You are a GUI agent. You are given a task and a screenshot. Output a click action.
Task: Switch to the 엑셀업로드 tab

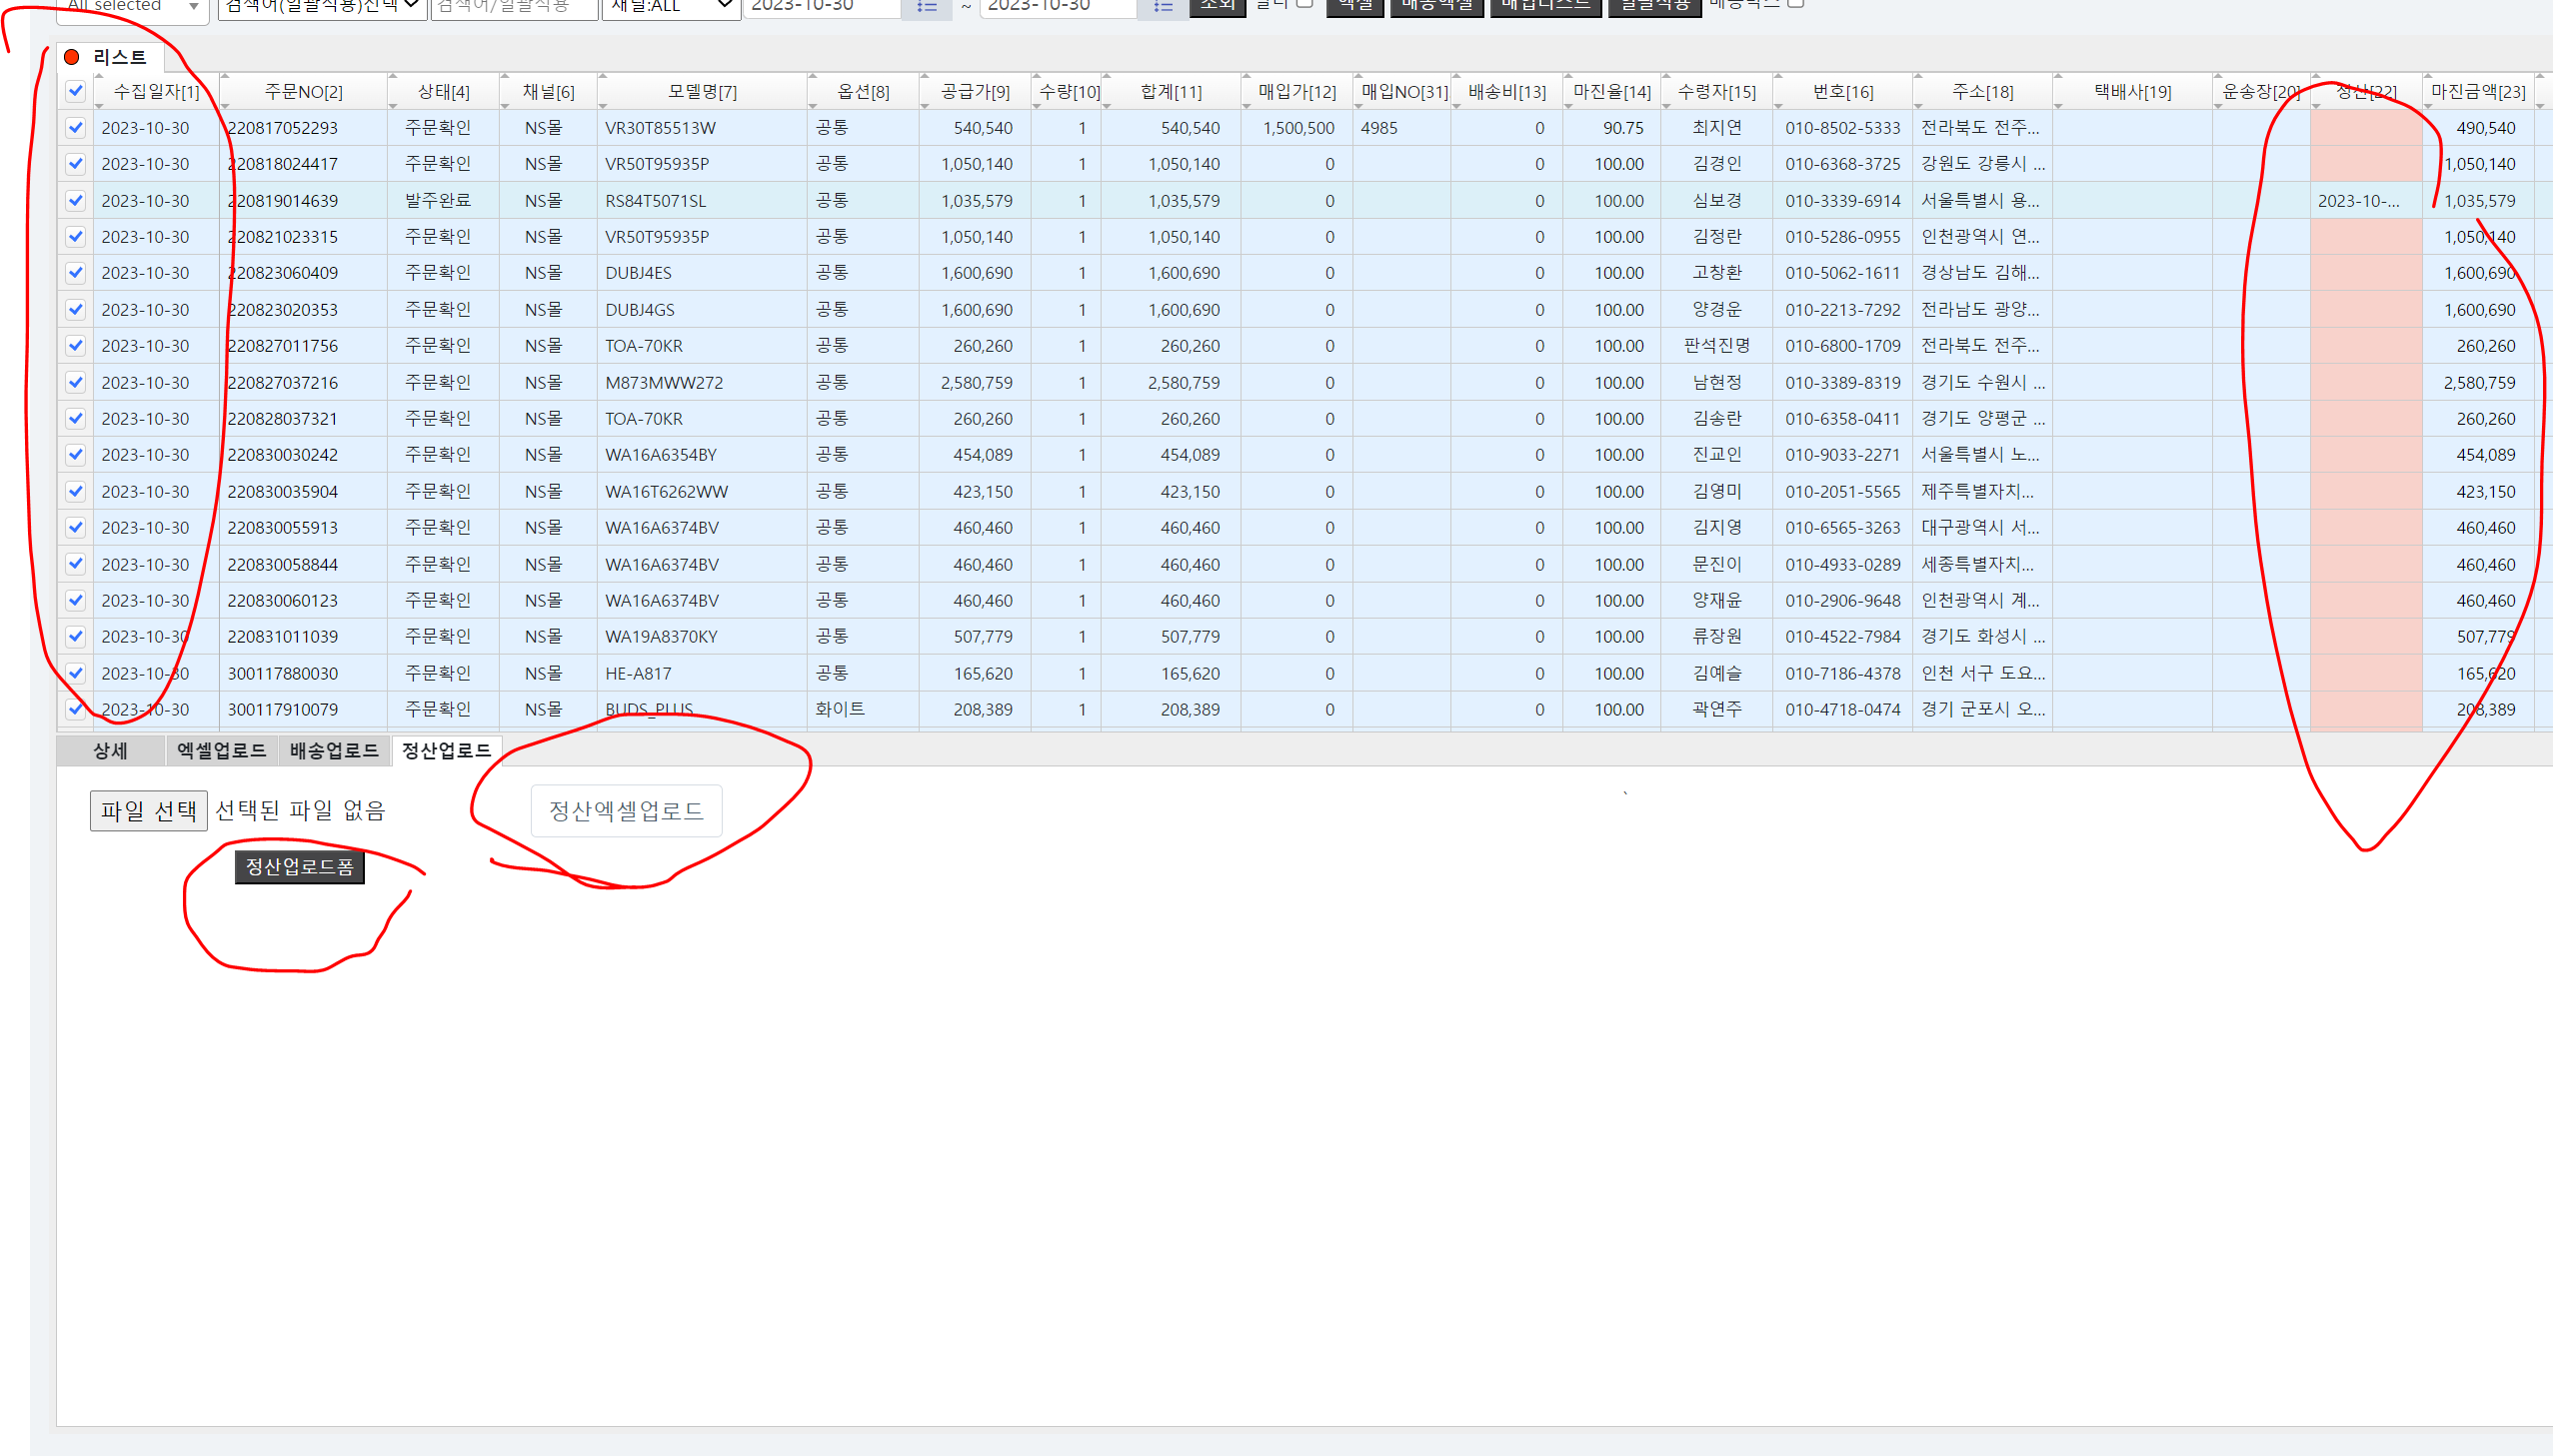coord(221,751)
